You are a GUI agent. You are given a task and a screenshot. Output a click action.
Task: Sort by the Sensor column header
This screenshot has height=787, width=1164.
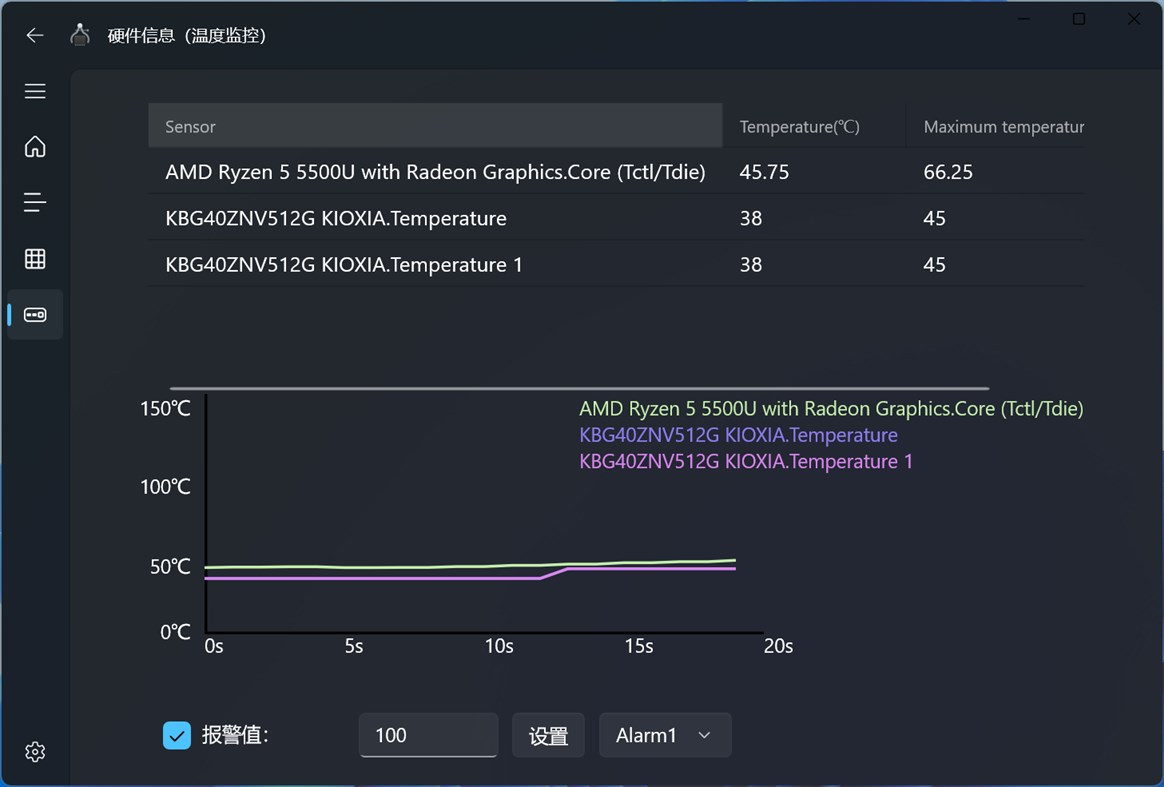point(435,127)
